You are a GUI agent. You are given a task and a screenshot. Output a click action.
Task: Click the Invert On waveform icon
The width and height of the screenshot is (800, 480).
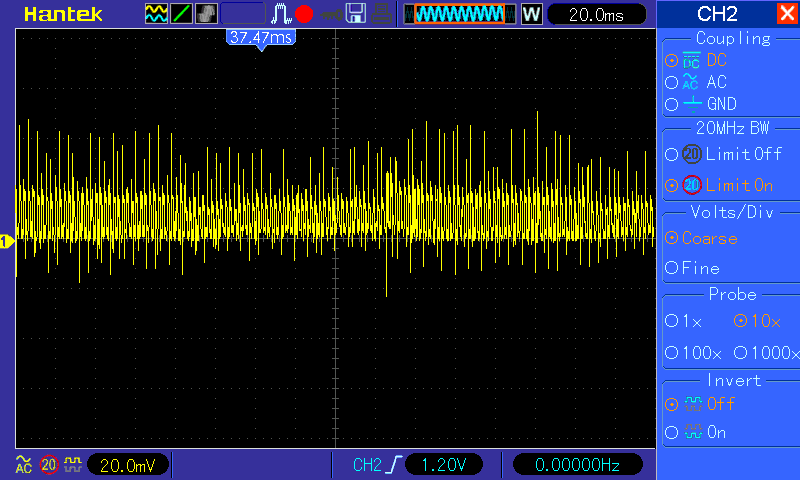(x=693, y=433)
